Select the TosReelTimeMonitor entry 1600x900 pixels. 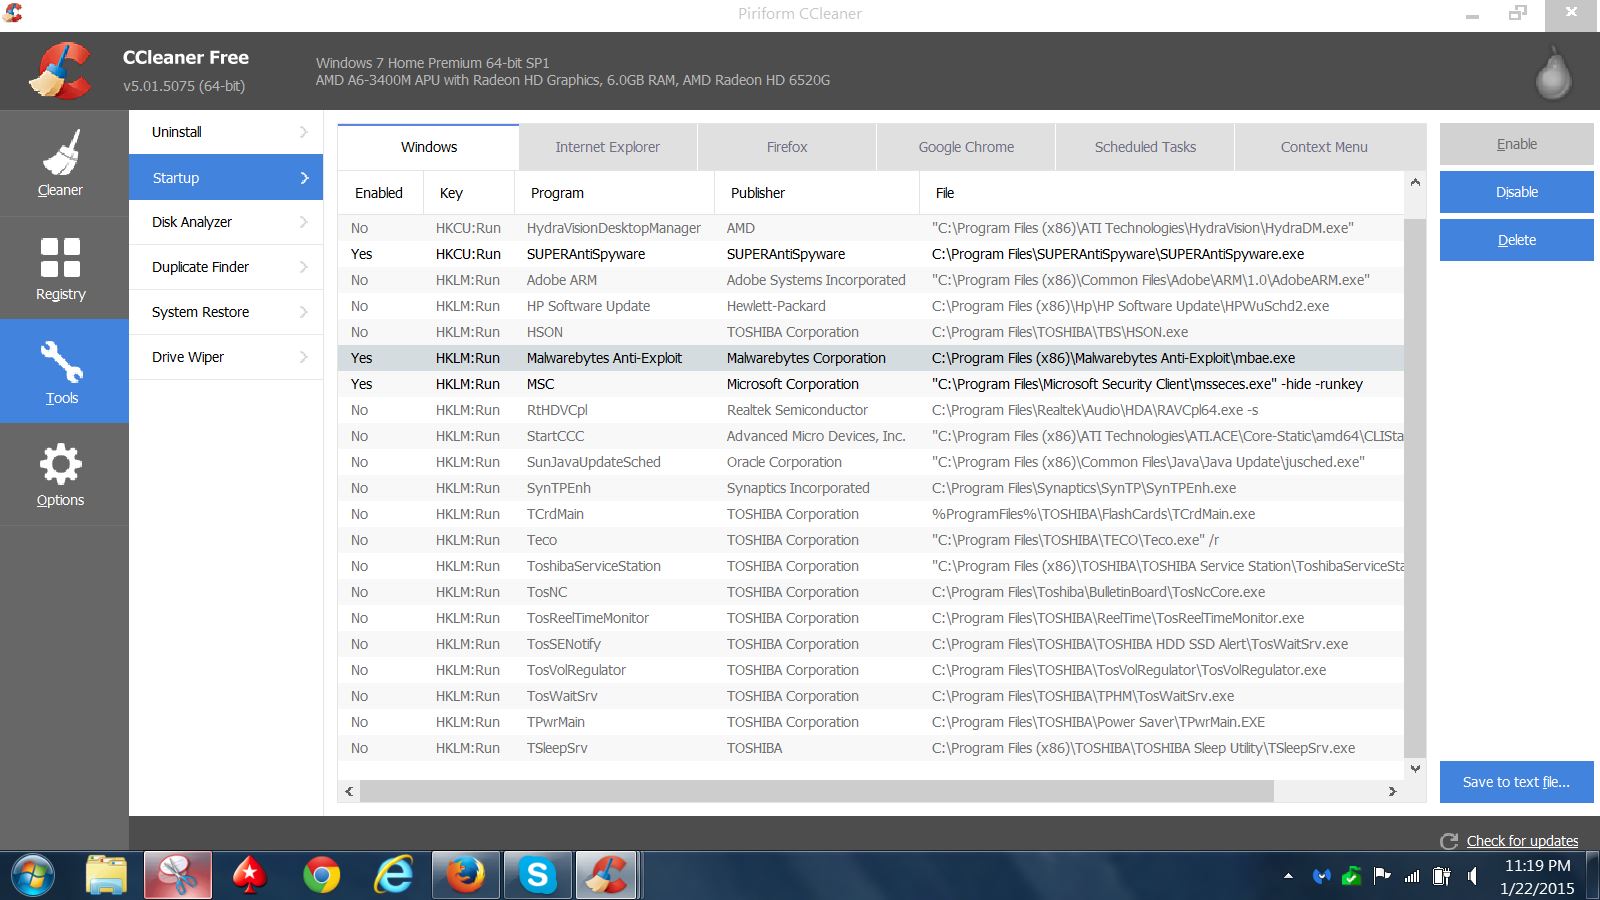[871, 618]
